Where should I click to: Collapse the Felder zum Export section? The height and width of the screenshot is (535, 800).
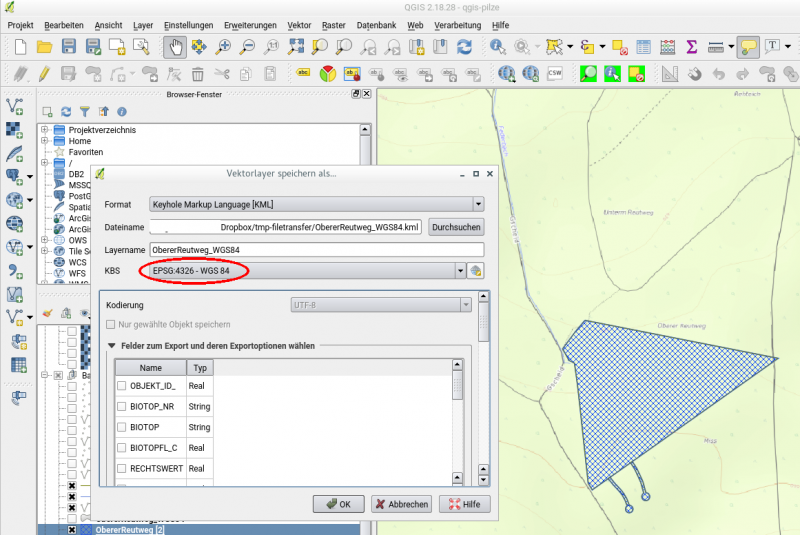pyautogui.click(x=111, y=346)
